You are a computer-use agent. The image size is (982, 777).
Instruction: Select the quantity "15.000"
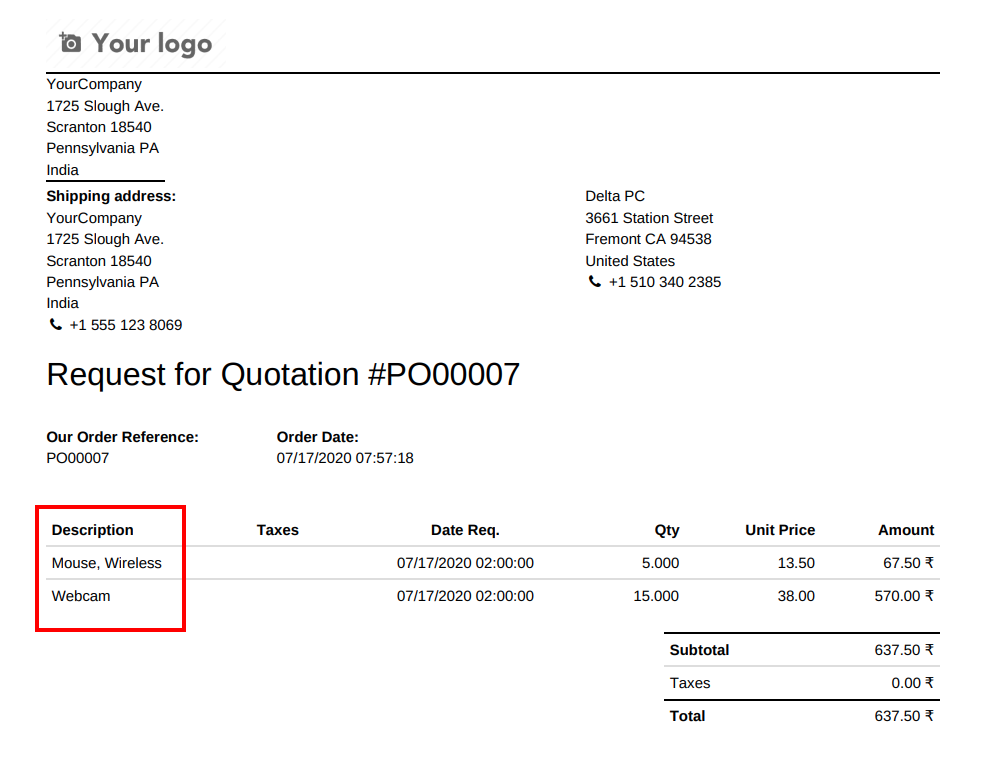tap(656, 596)
